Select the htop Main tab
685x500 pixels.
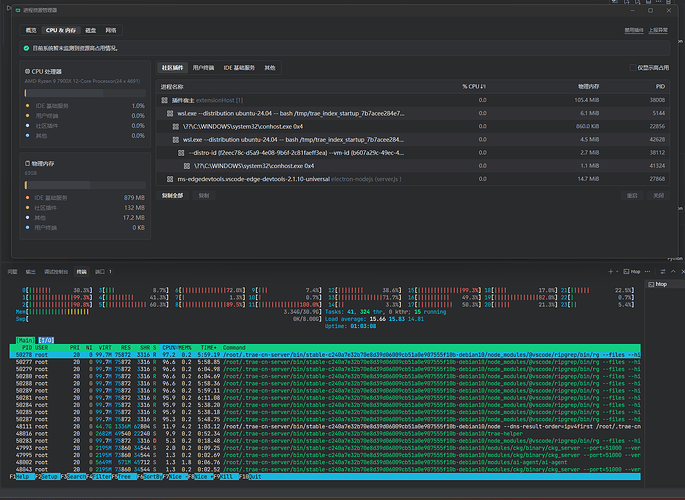pyautogui.click(x=25, y=340)
